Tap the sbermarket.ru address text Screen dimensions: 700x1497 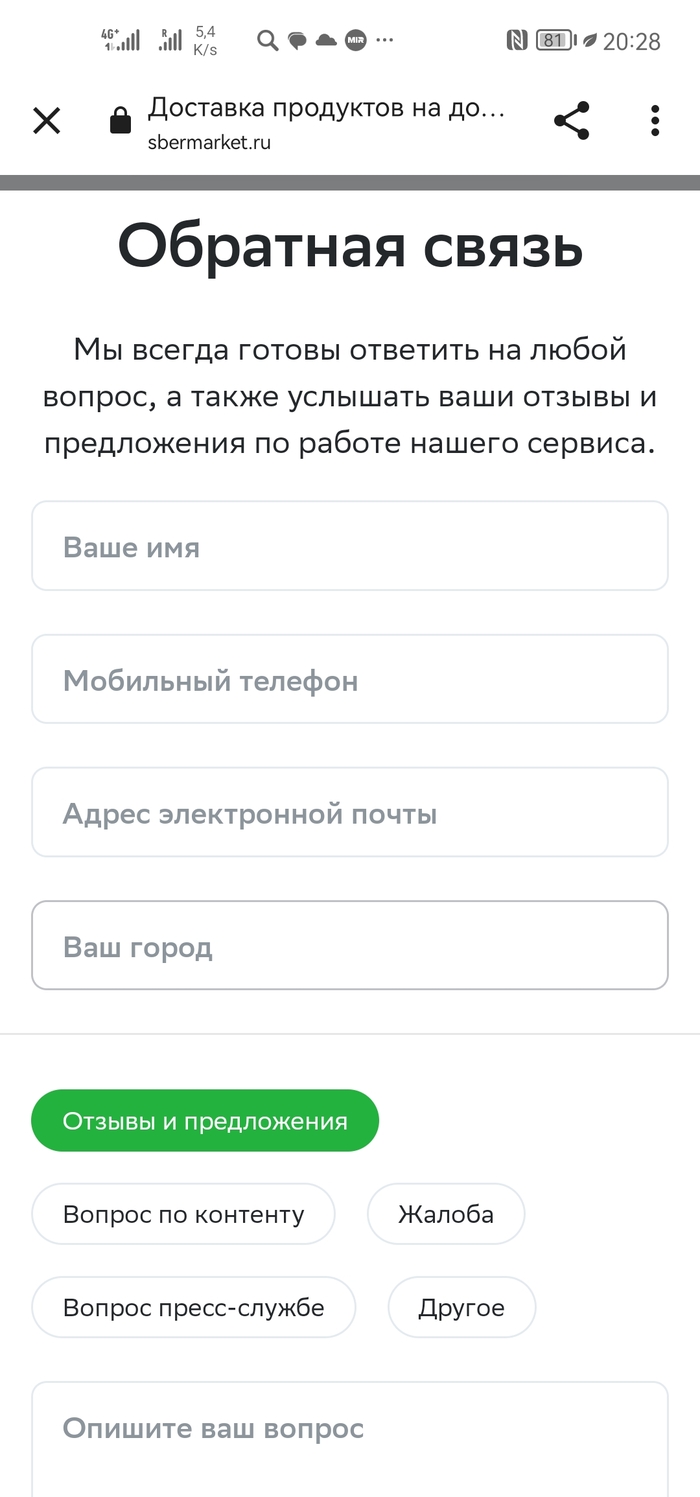point(209,142)
